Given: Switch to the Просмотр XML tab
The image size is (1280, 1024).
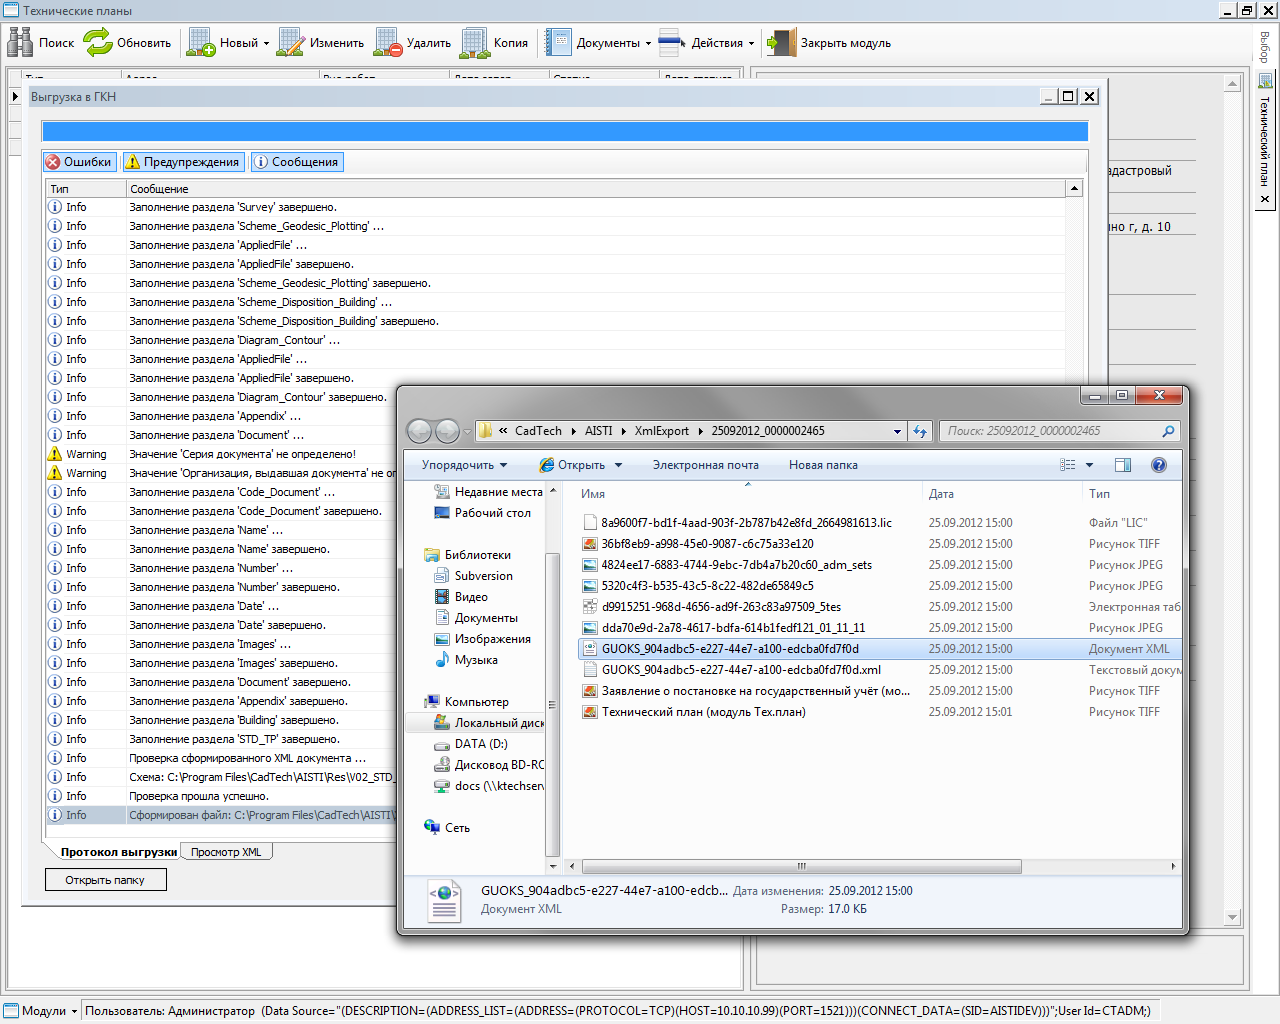Looking at the screenshot, I should click(226, 852).
